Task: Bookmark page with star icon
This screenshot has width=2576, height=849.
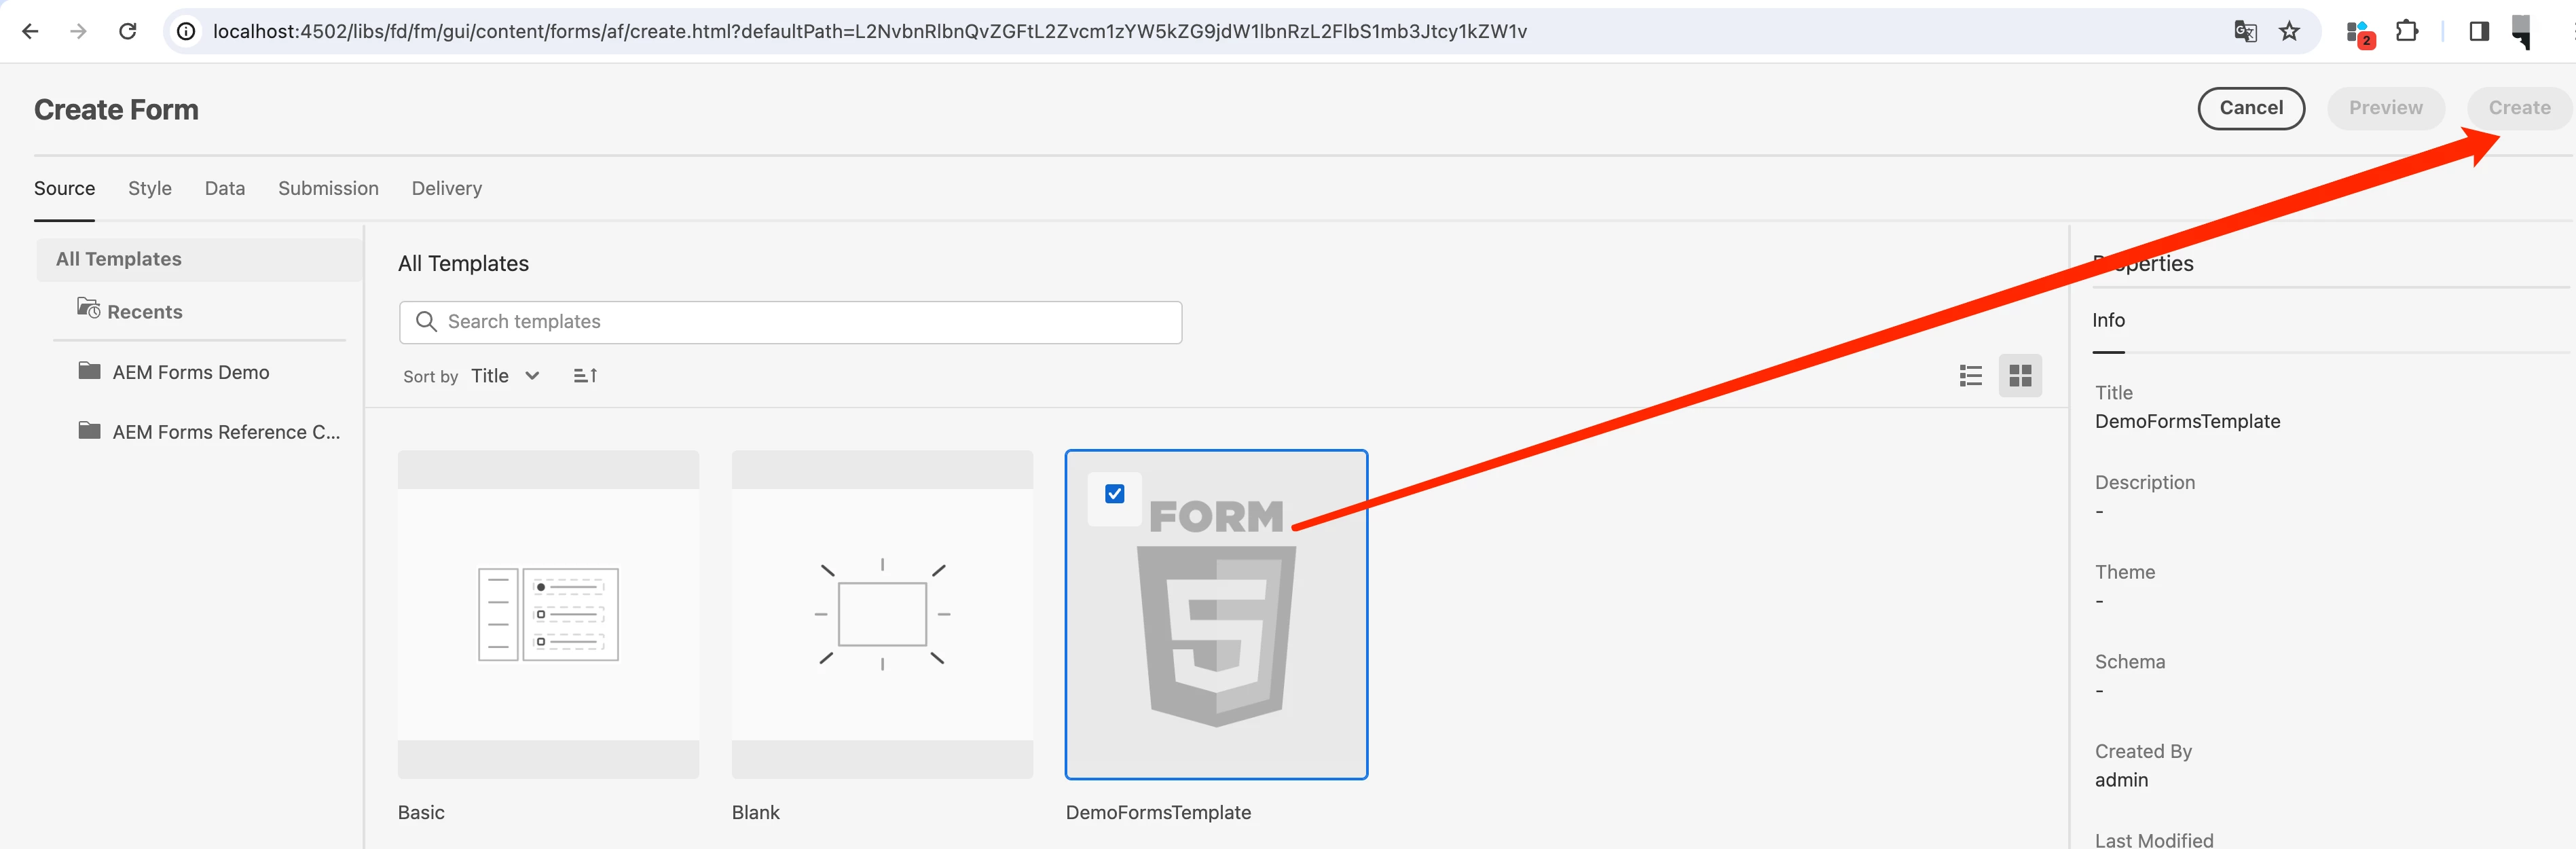Action: (2289, 31)
